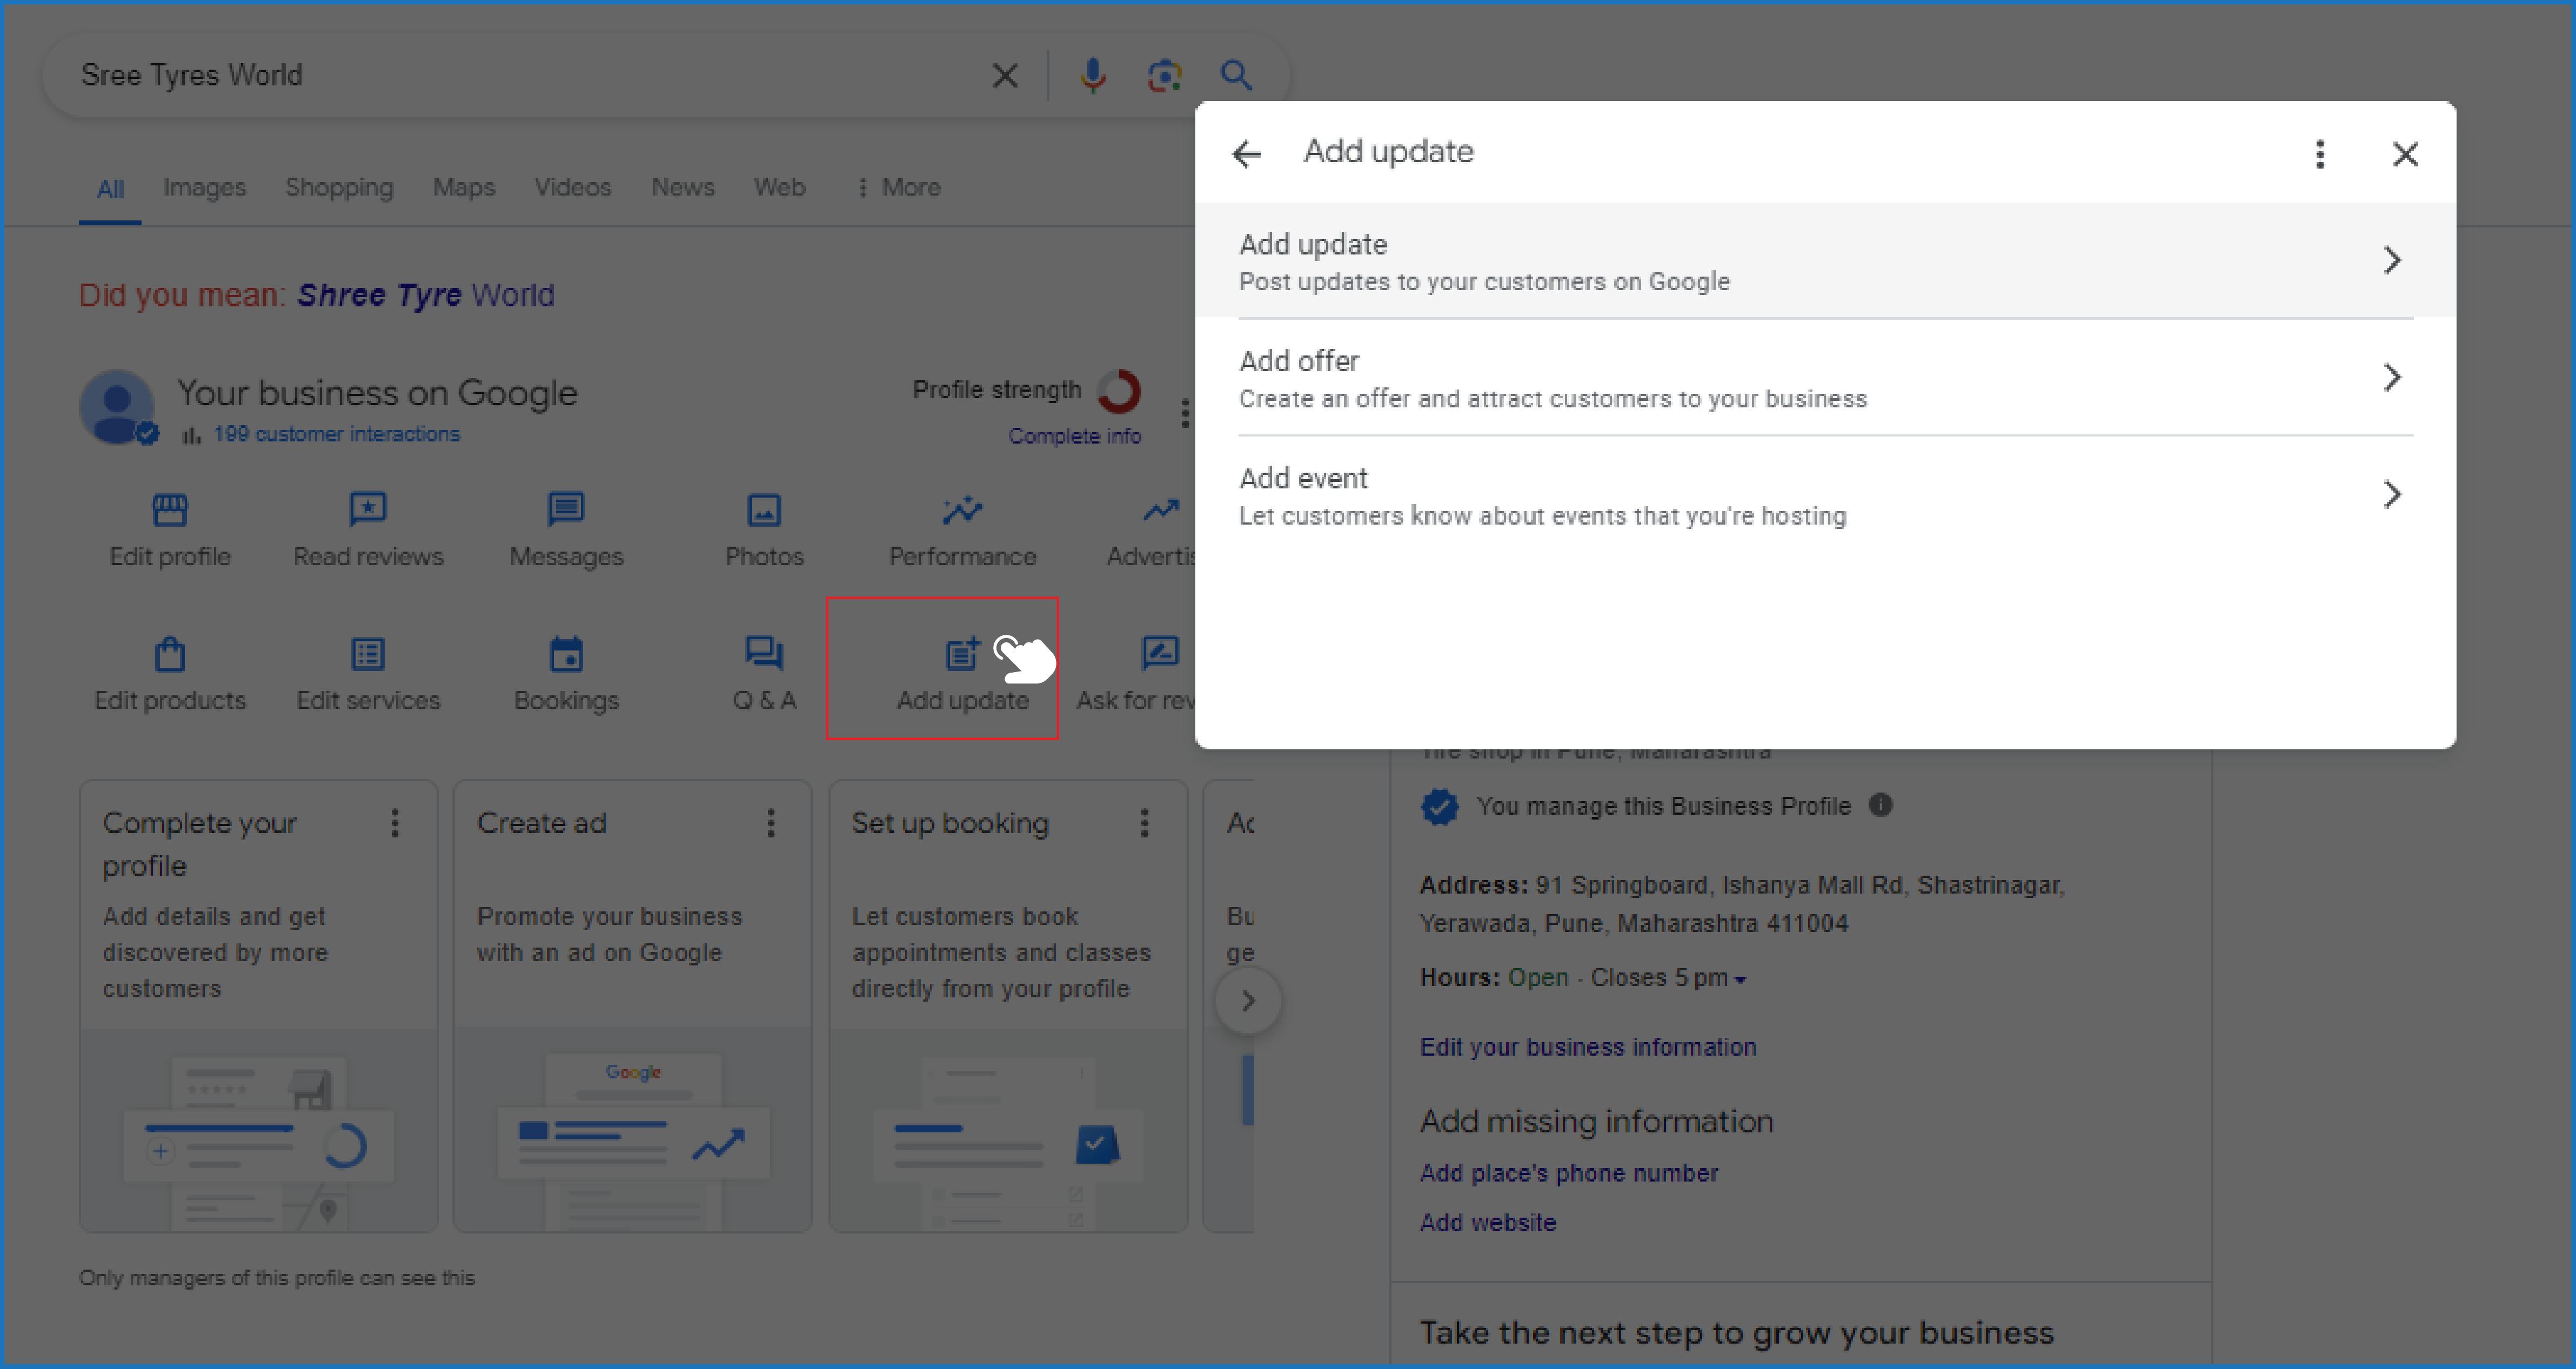Click in the search input field
Image resolution: width=2576 pixels, height=1369 pixels.
(x=520, y=76)
